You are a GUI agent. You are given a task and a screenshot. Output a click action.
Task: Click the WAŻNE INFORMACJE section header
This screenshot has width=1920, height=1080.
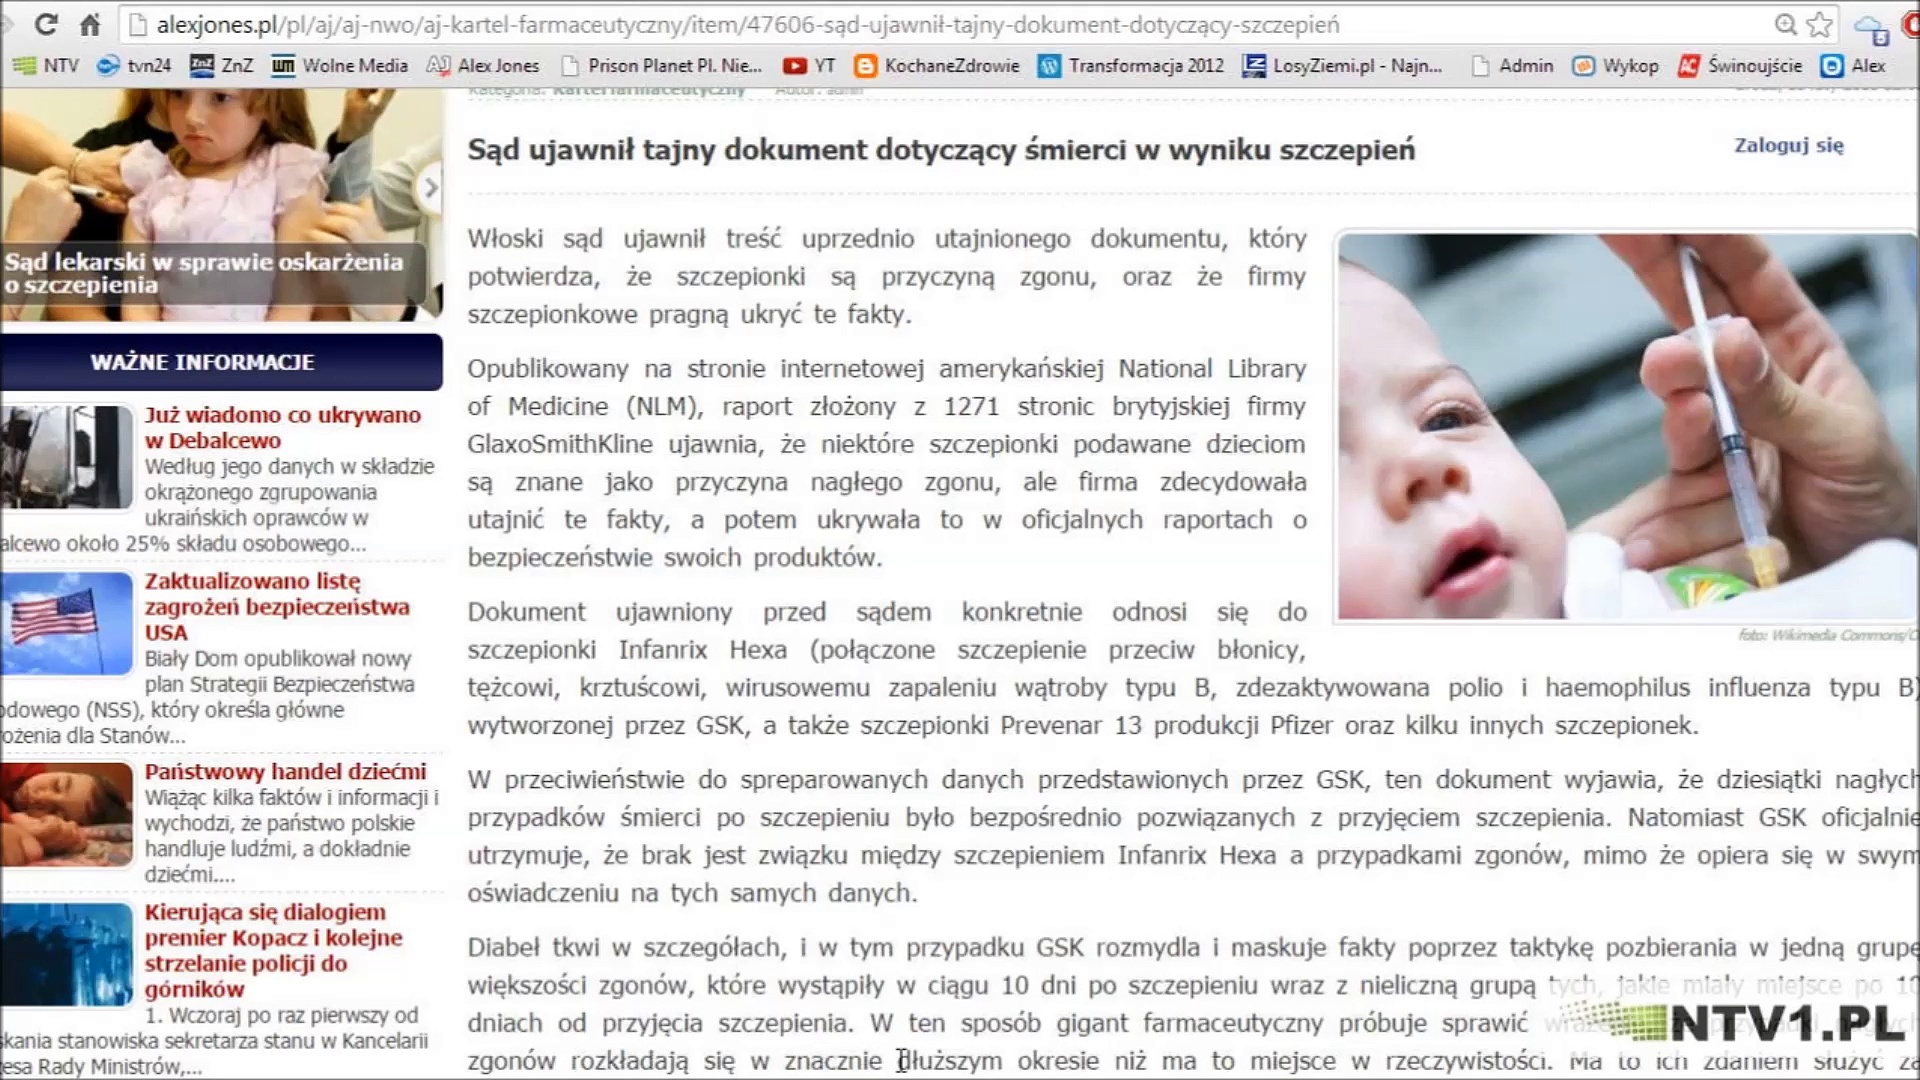pos(203,362)
